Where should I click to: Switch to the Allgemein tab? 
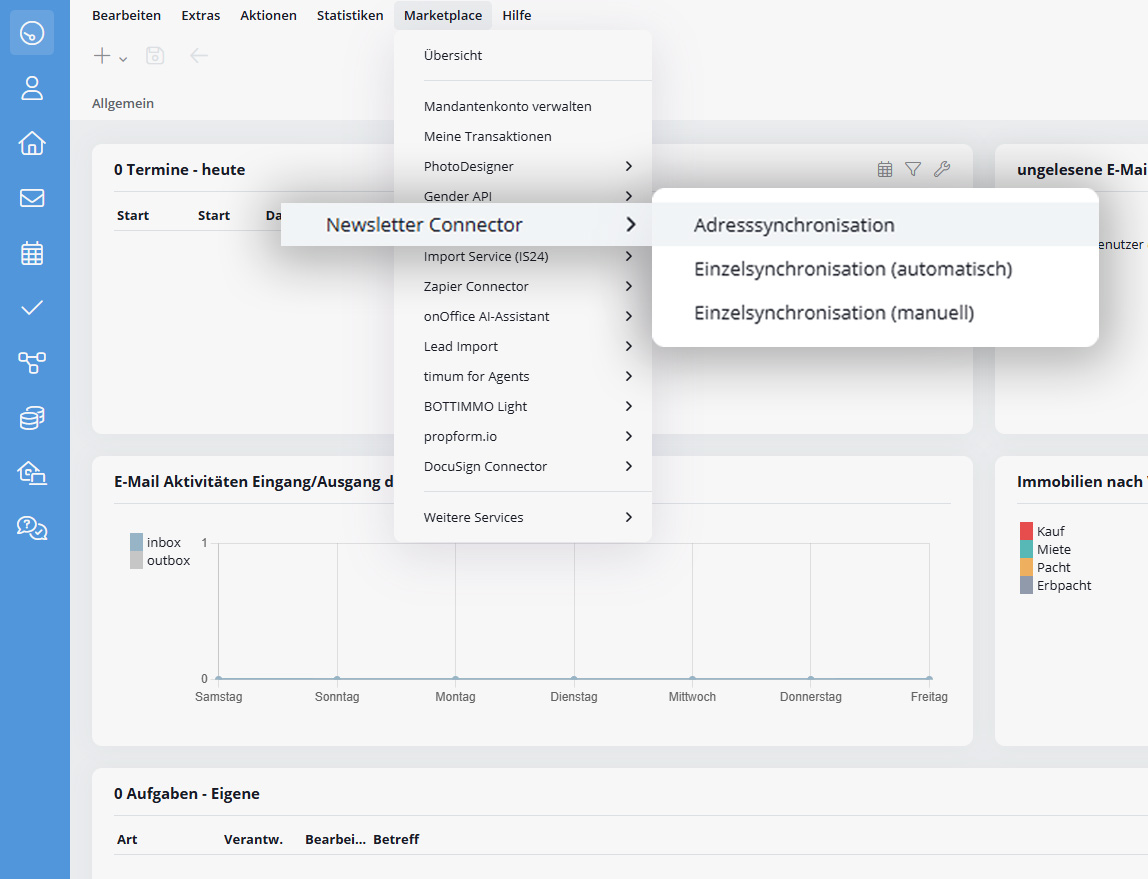pos(123,103)
